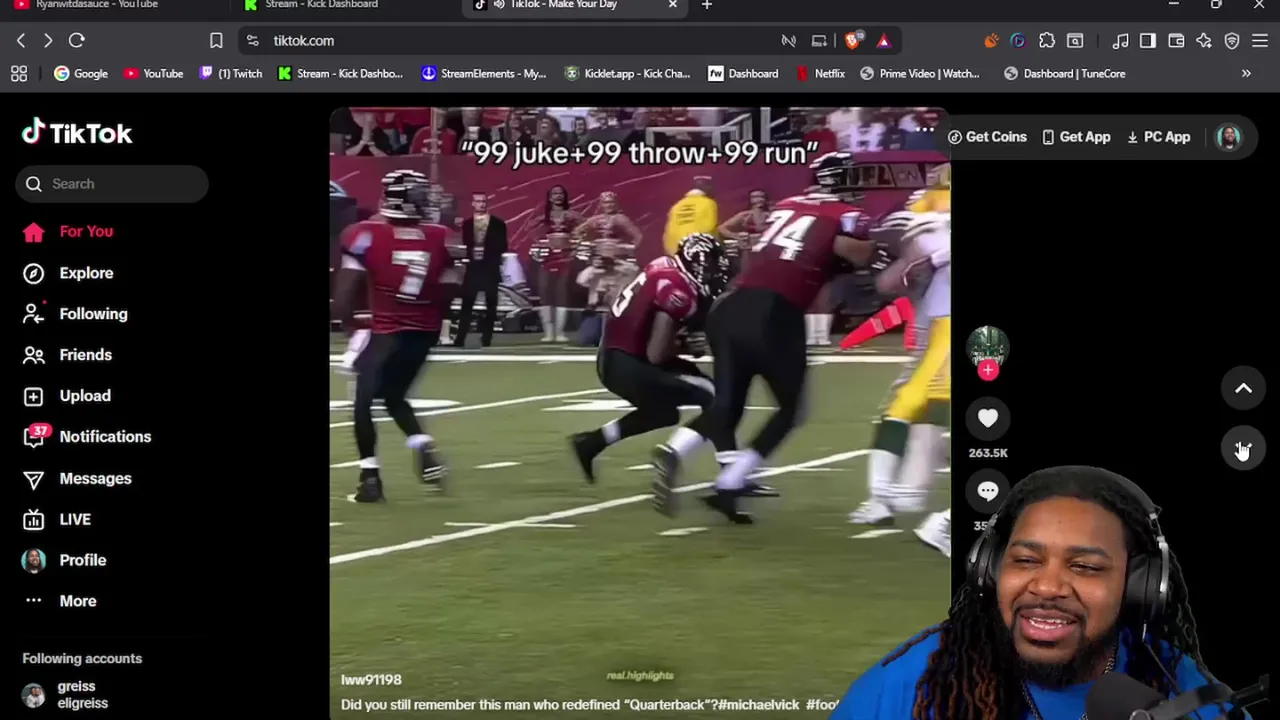Open site settings in address bar

[253, 41]
